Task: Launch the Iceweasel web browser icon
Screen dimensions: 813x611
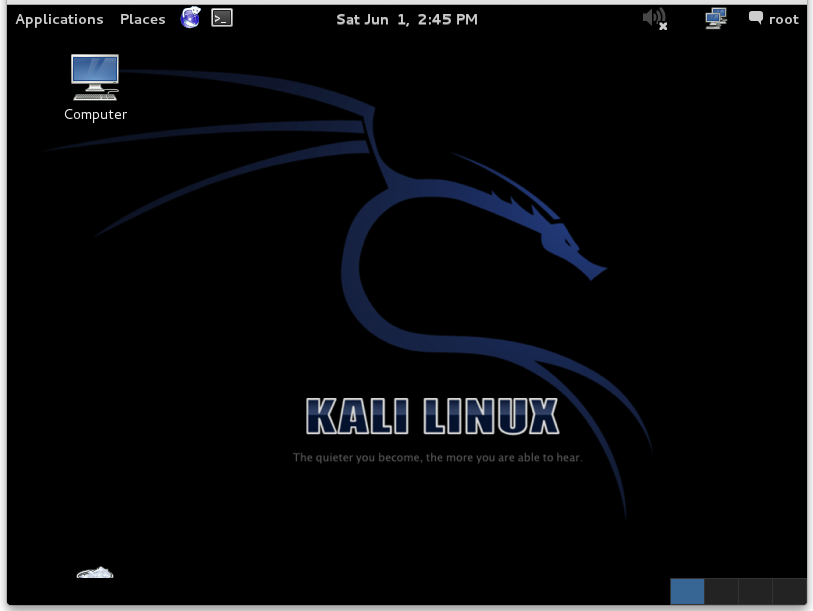Action: pos(190,18)
